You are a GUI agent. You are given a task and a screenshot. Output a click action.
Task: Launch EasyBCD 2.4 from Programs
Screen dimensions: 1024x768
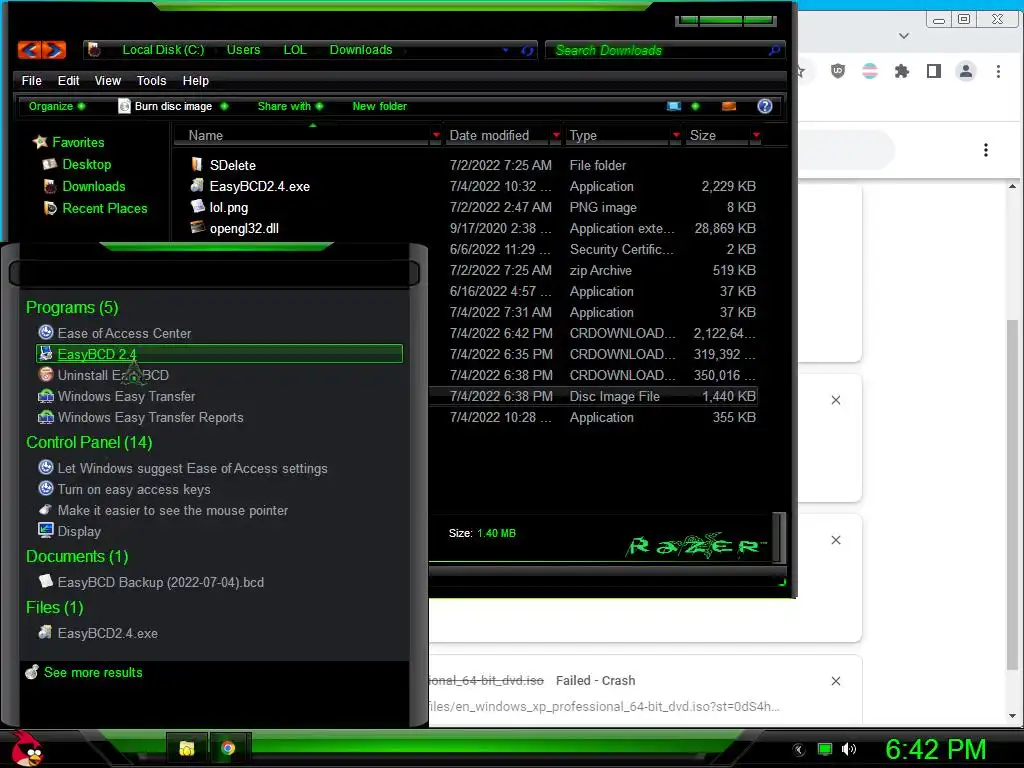point(219,354)
